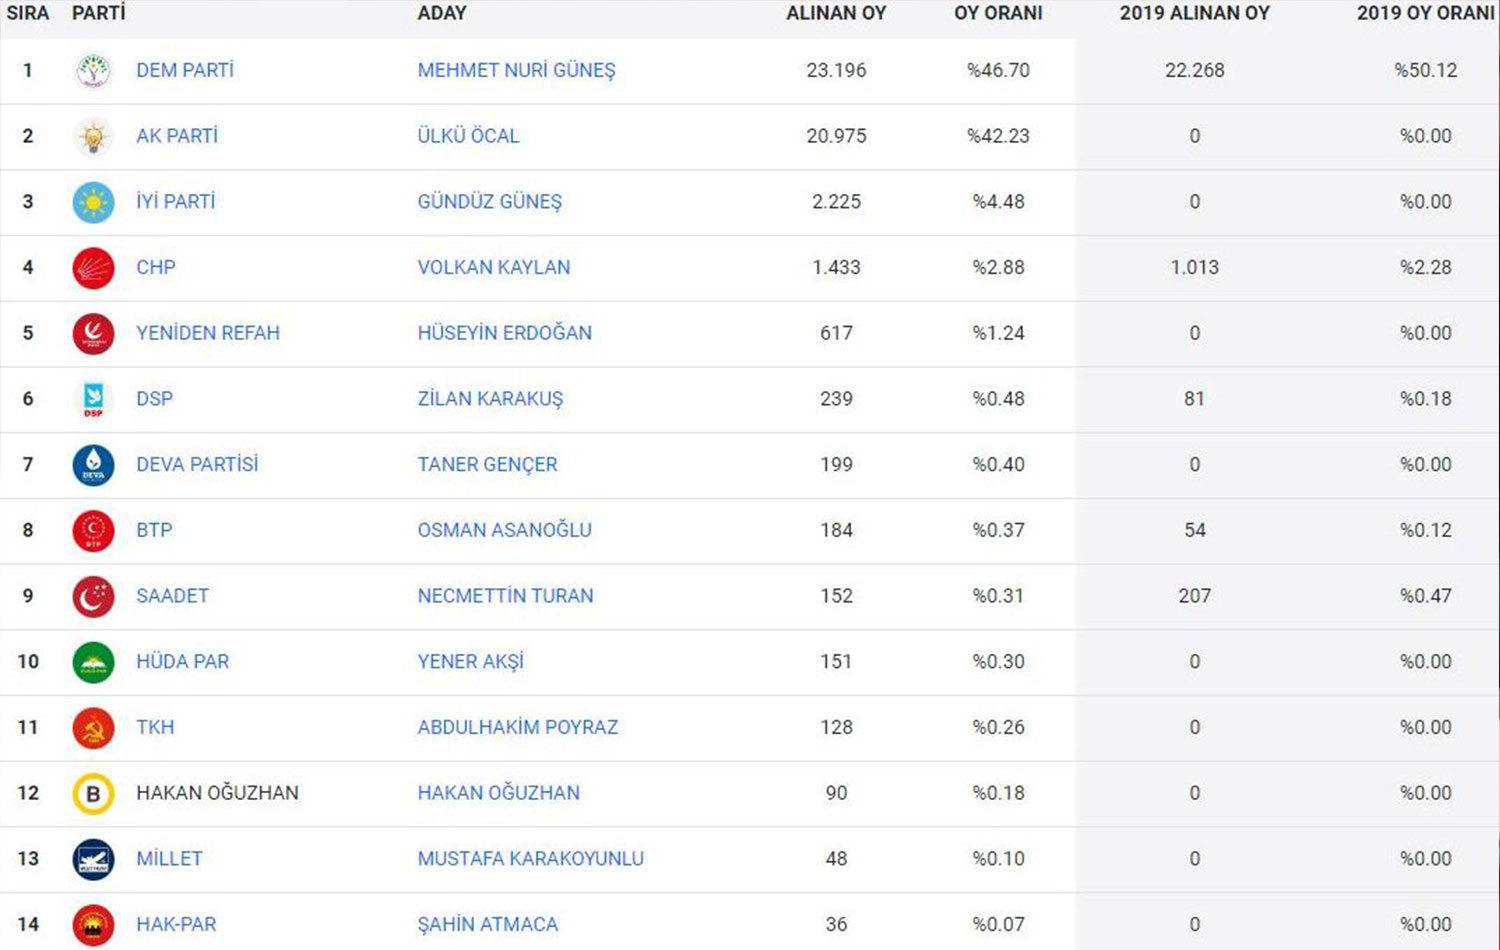The image size is (1500, 950).
Task: Click the ALINAN OY column header
Action: (835, 14)
